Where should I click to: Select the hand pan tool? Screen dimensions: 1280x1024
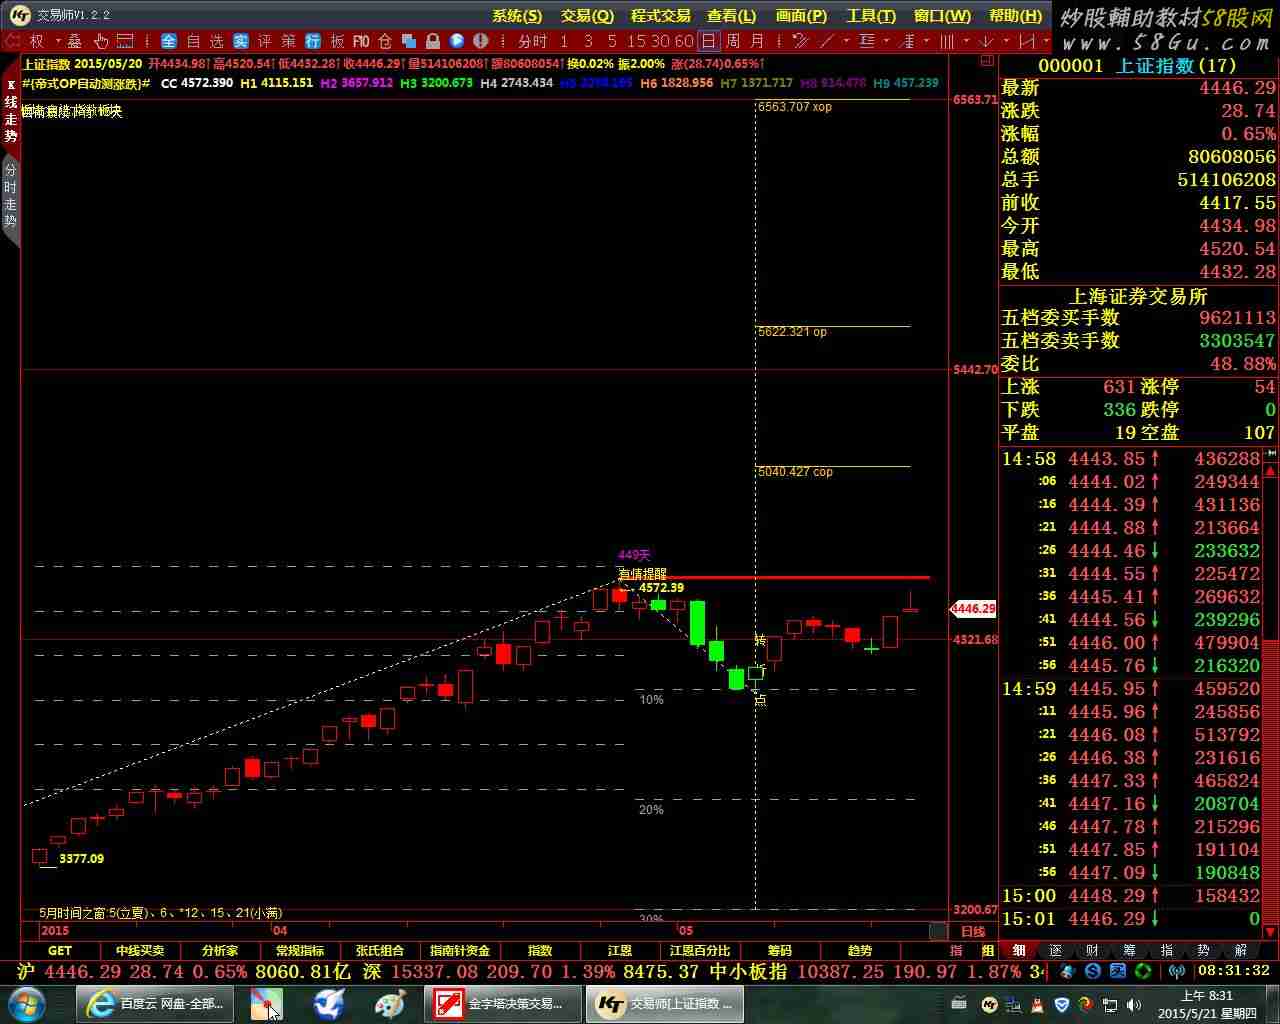[101, 41]
